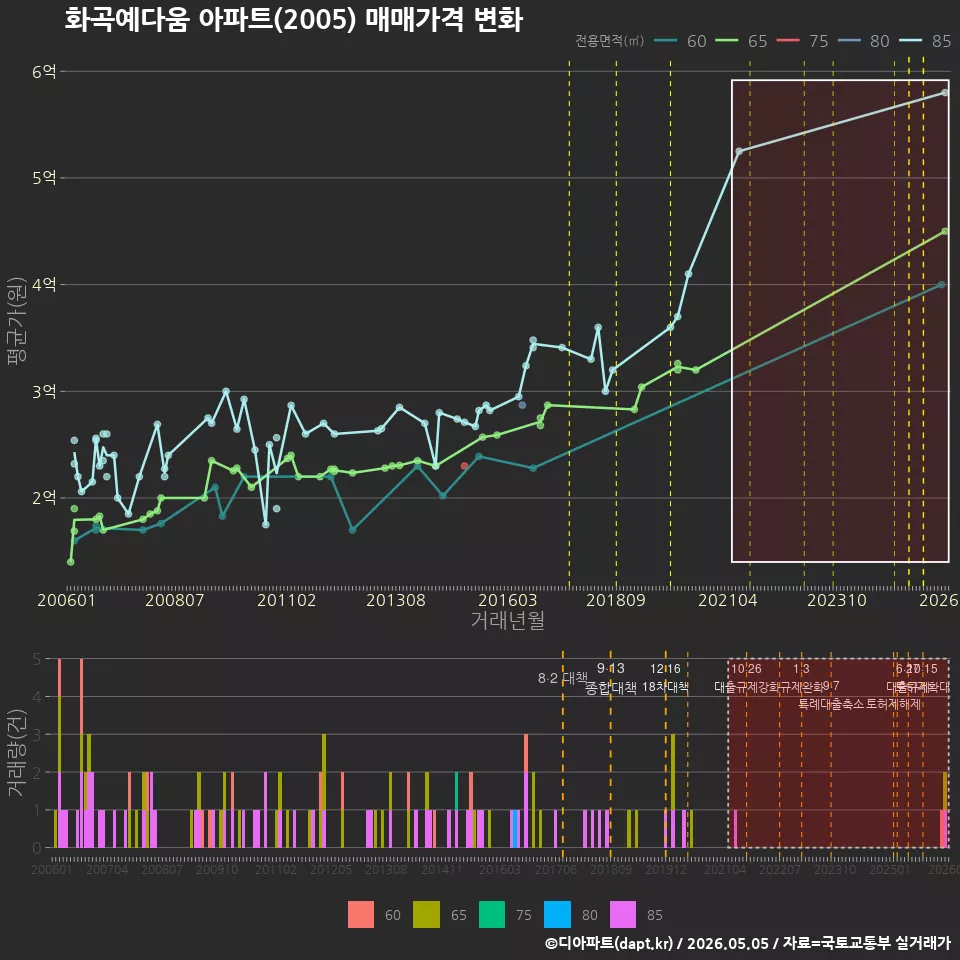960x960 pixels.
Task: Click the final 85㎡ data point near 6억
Action: (945, 92)
